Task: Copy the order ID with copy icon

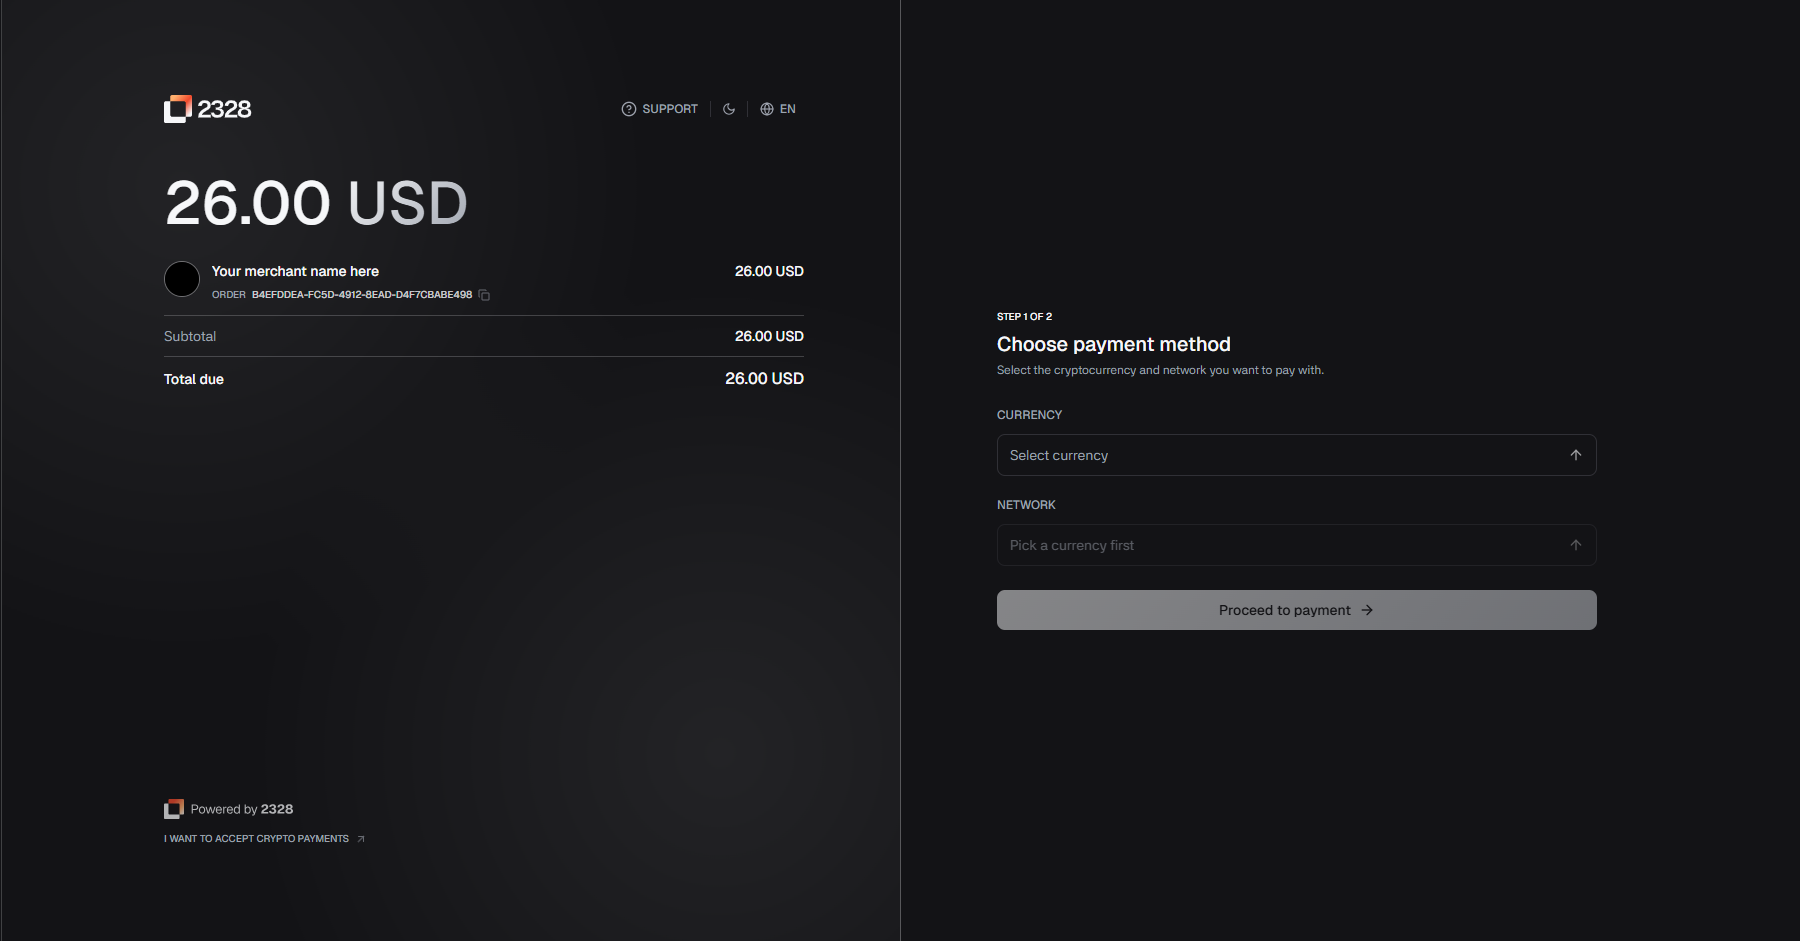Action: point(484,295)
